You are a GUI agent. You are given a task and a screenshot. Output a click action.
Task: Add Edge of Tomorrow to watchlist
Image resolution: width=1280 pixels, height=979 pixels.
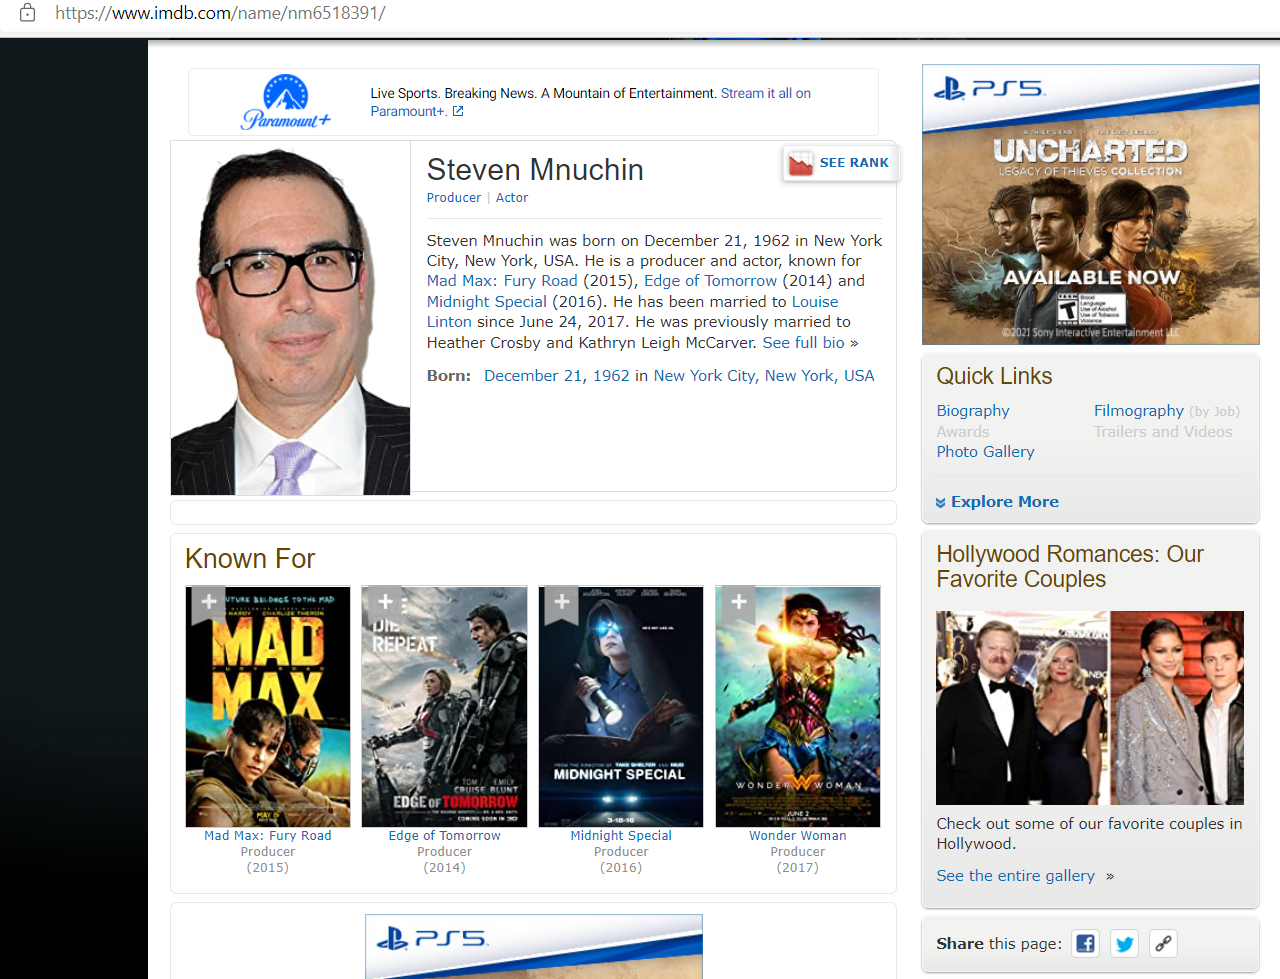pos(385,603)
